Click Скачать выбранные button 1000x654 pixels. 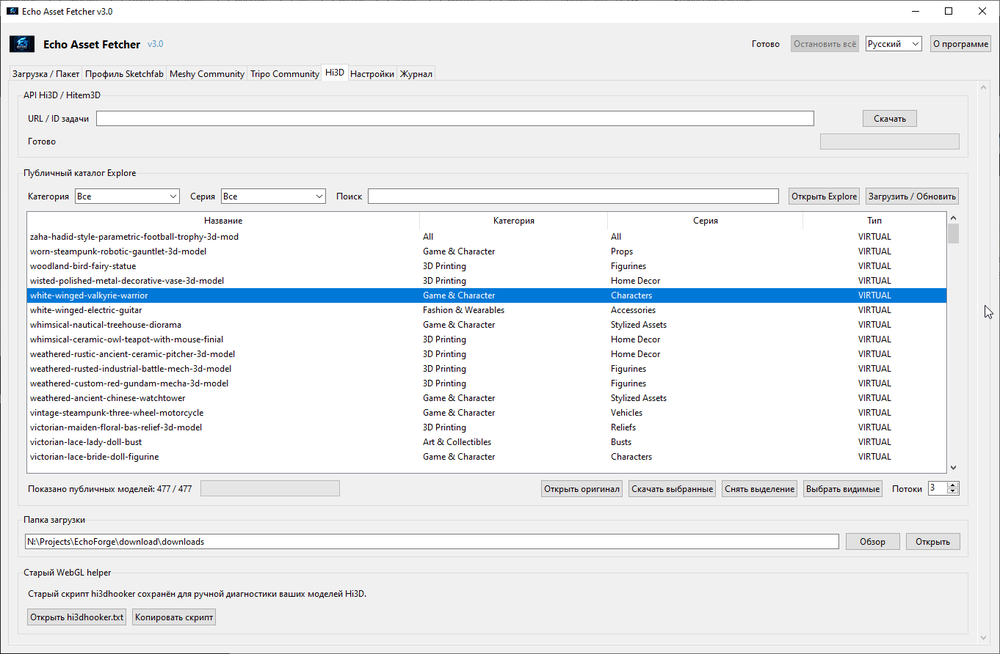point(672,489)
